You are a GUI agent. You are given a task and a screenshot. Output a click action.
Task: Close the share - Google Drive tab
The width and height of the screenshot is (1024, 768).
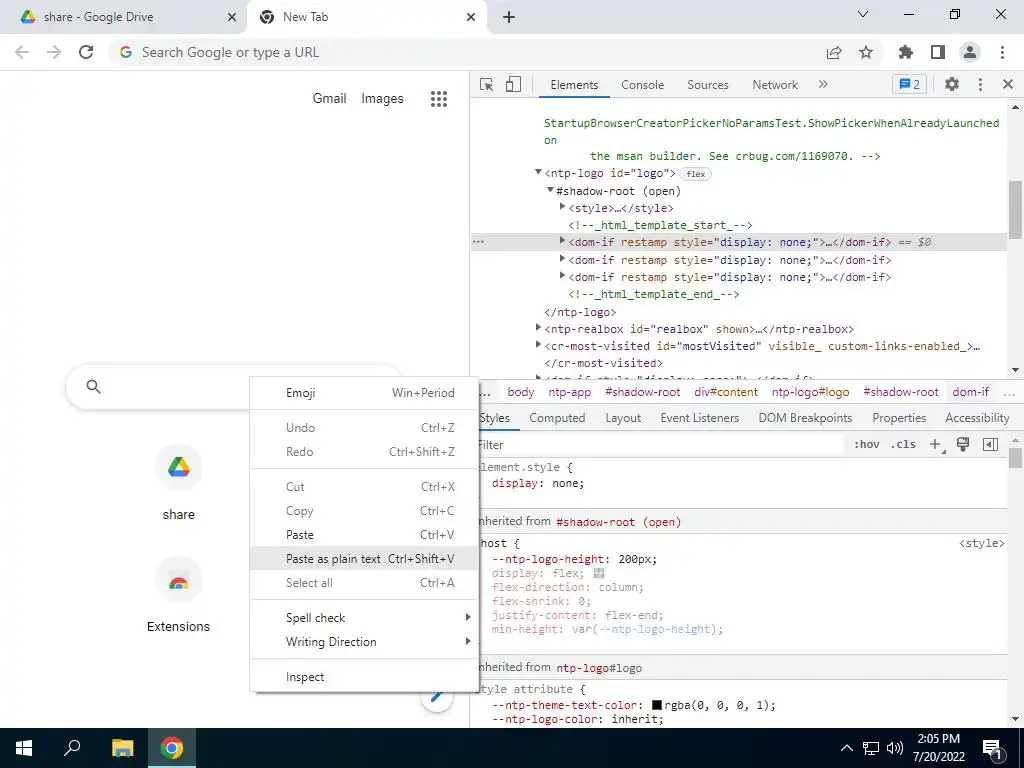point(232,17)
